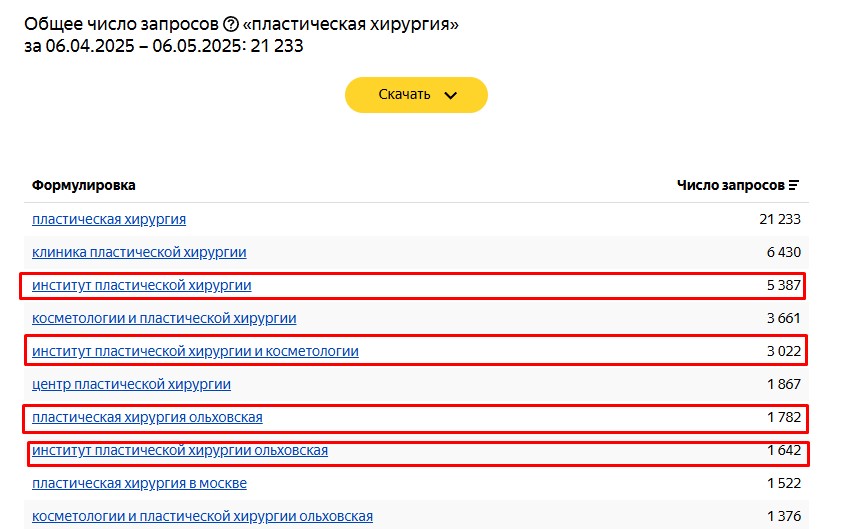This screenshot has height=529, width=848.
Task: Open пластическая хирургия ольховская link
Action: click(x=147, y=417)
